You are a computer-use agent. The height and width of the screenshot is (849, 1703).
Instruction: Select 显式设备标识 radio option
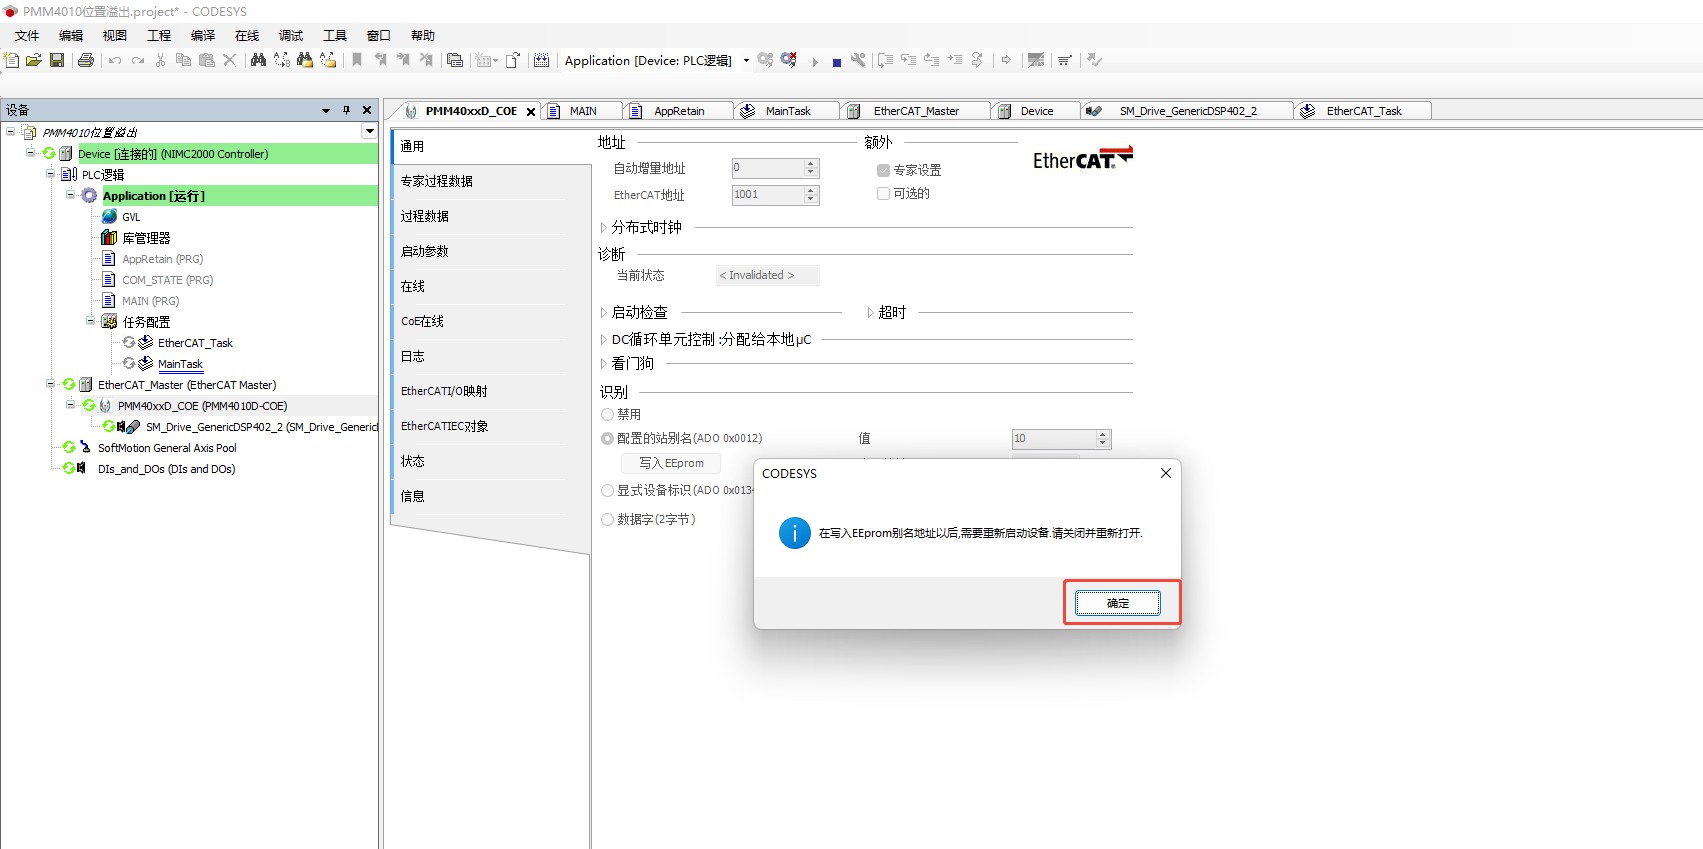(x=607, y=490)
